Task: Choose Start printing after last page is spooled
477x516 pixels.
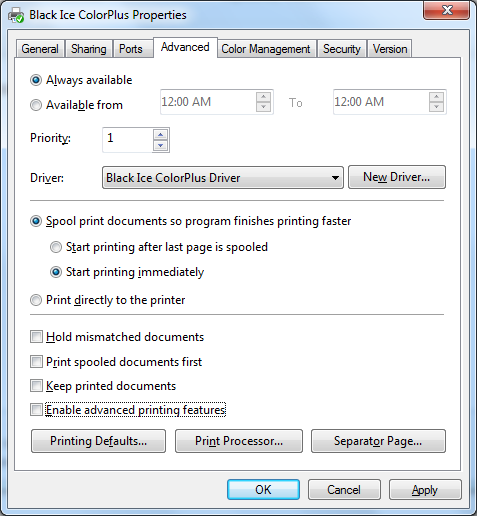Action: (56, 247)
